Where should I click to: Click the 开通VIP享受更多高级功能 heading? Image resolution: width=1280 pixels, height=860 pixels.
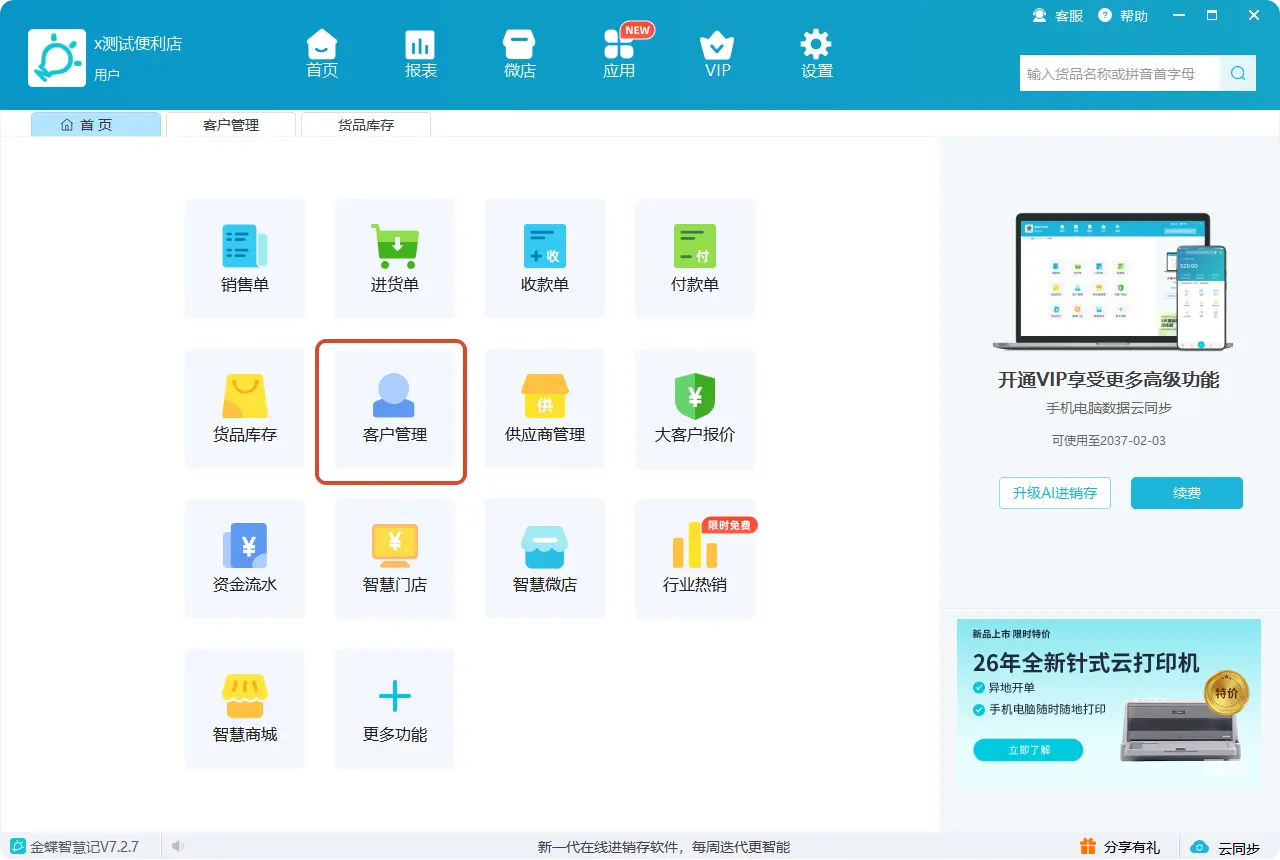pos(1109,380)
